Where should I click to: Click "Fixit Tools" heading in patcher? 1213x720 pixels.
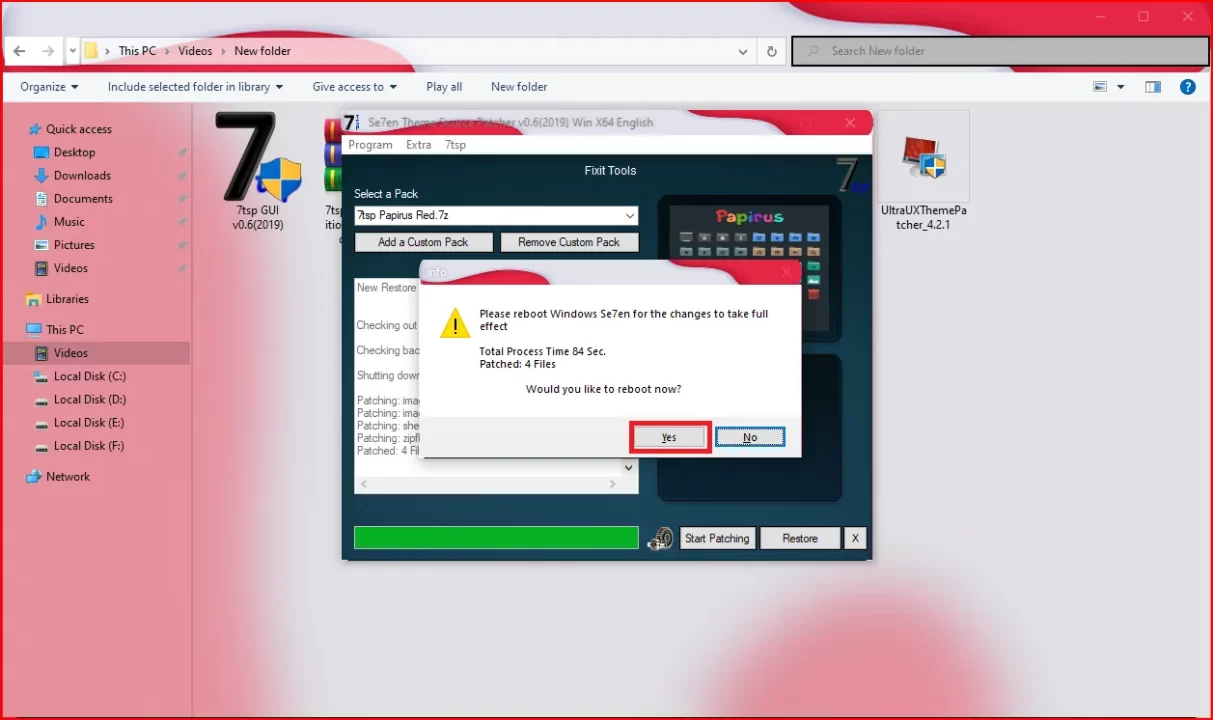610,170
